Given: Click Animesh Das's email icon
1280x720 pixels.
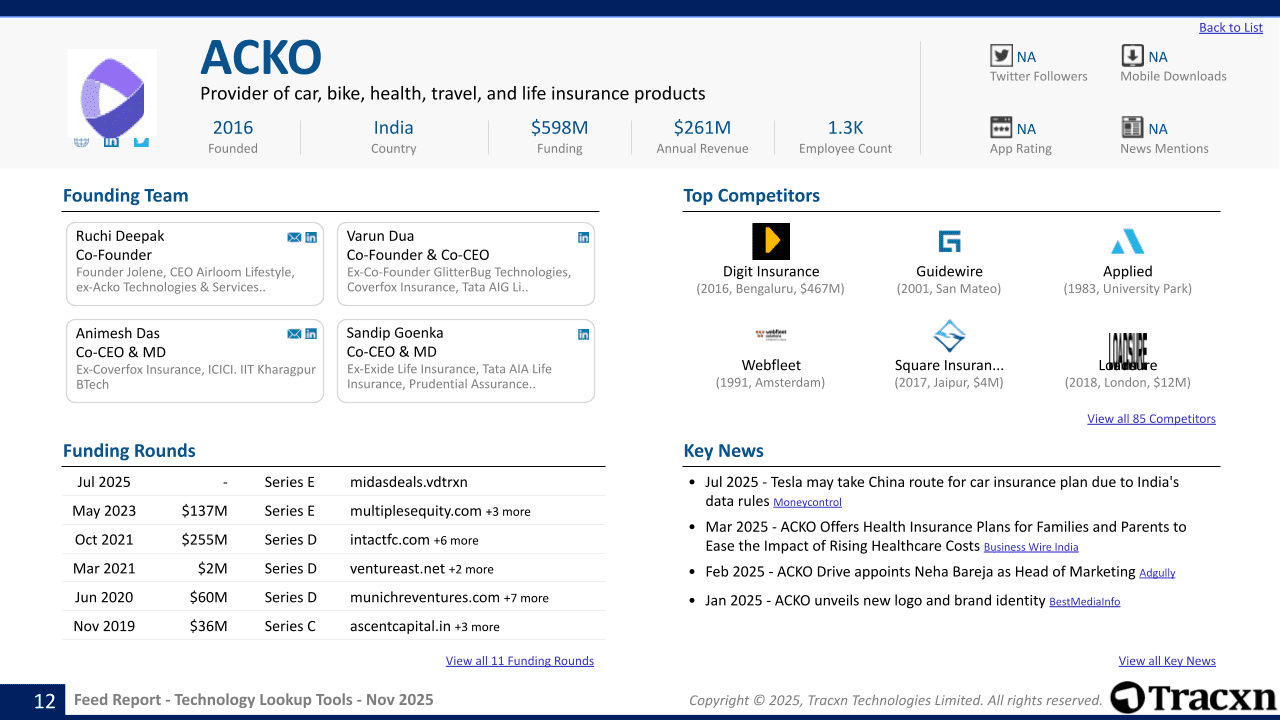Looking at the screenshot, I should pos(294,334).
